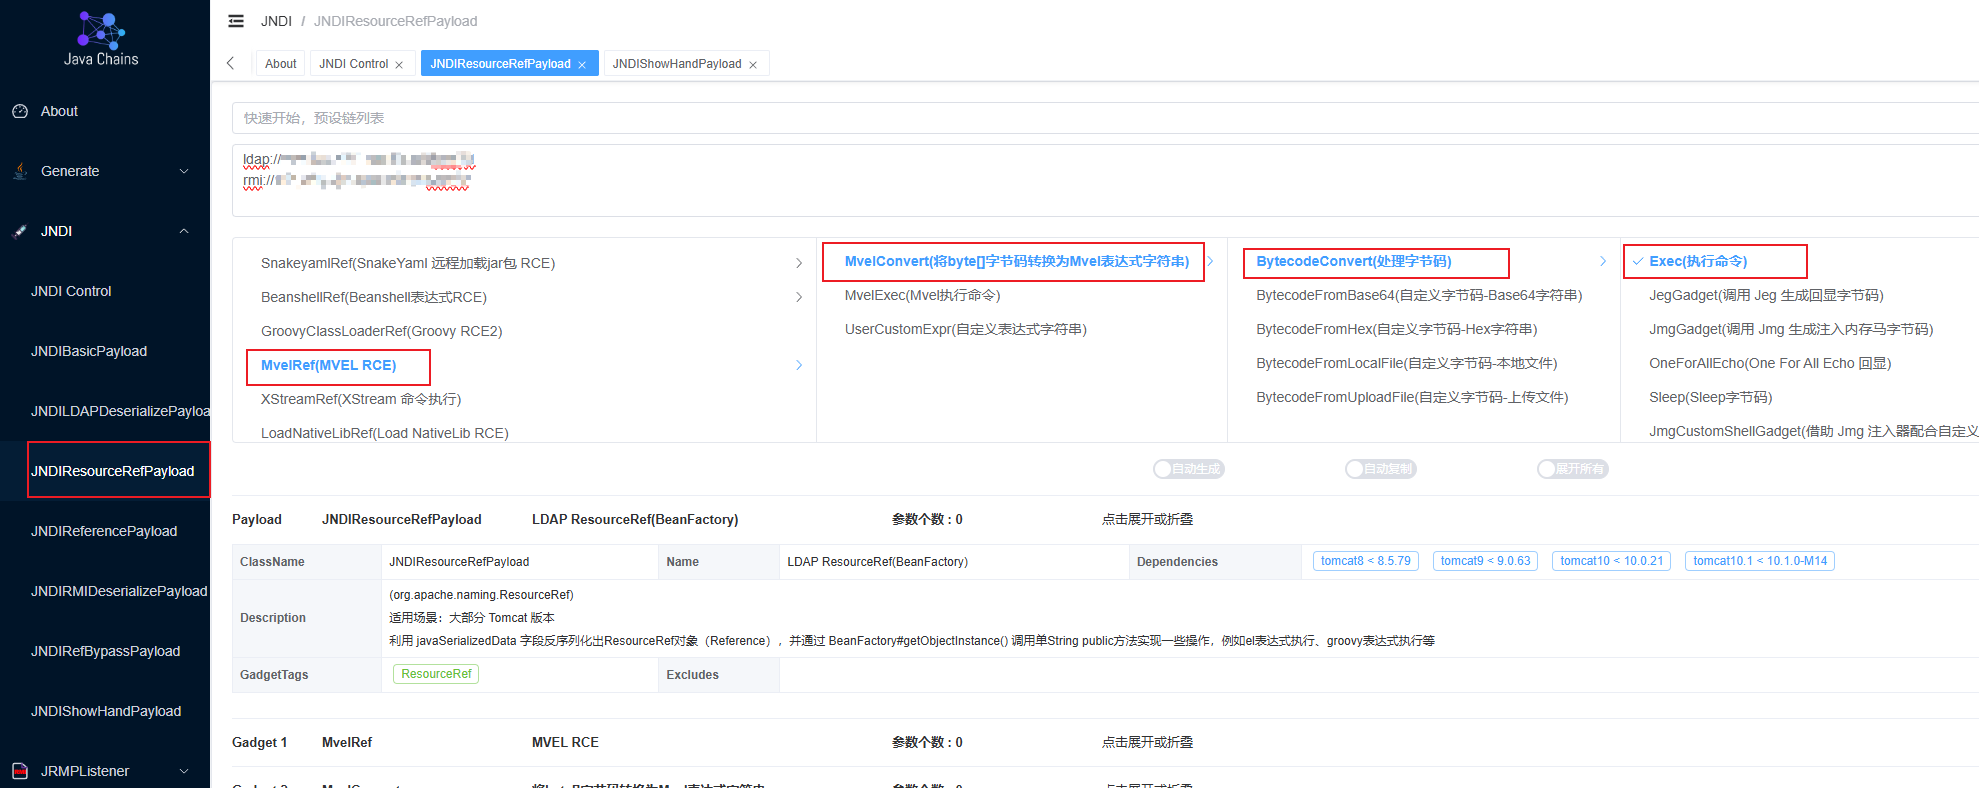This screenshot has height=788, width=1979.
Task: Click the Generate Java icon in sidebar
Action: 20,171
